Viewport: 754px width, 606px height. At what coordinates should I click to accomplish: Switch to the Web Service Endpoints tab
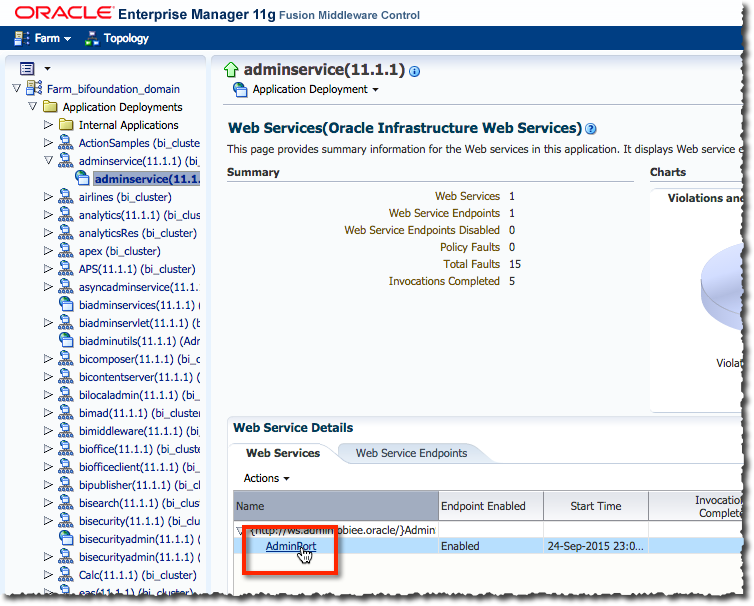point(411,453)
